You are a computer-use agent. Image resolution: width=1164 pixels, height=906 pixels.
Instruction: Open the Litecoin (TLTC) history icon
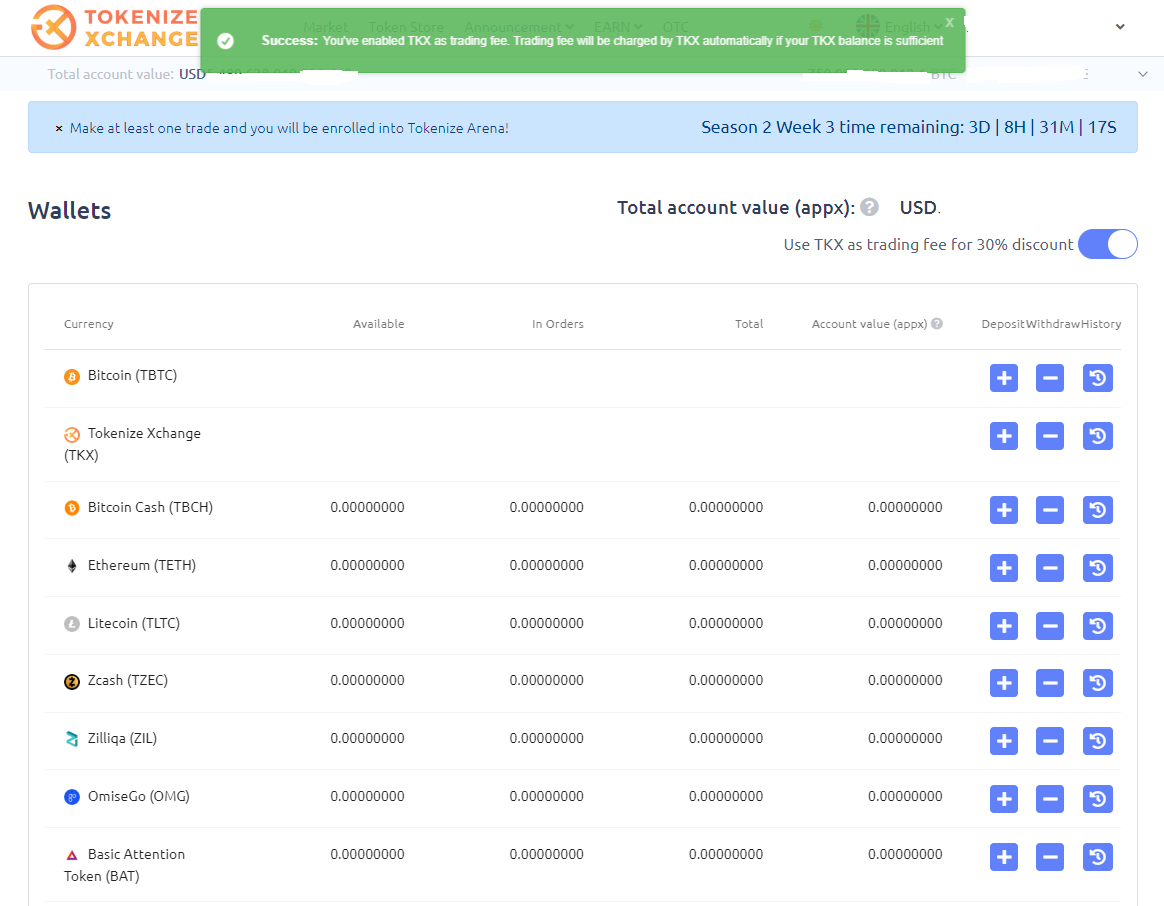(x=1098, y=626)
